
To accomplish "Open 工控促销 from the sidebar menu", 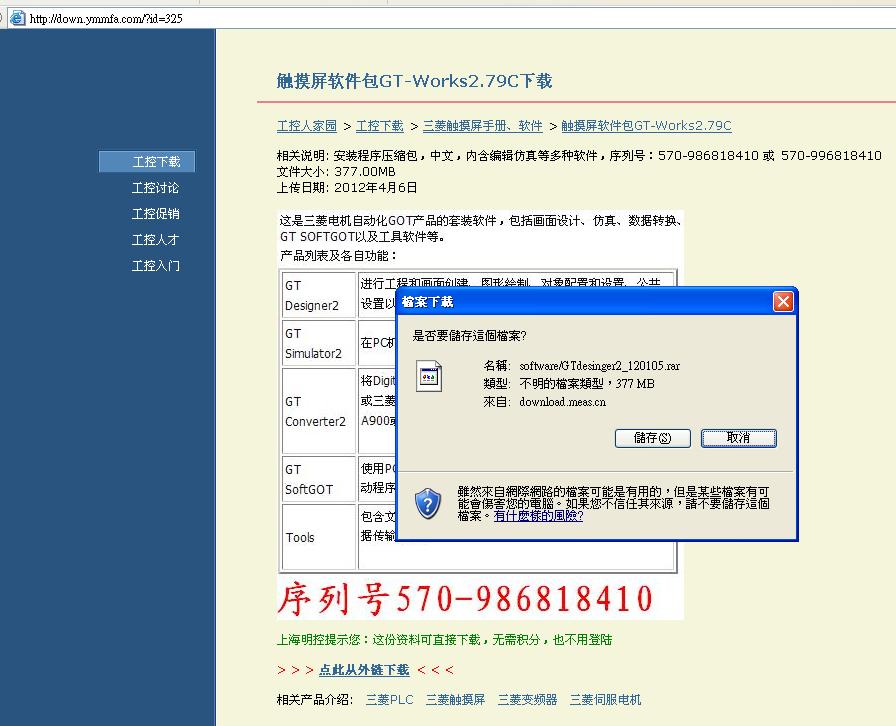I will [156, 214].
